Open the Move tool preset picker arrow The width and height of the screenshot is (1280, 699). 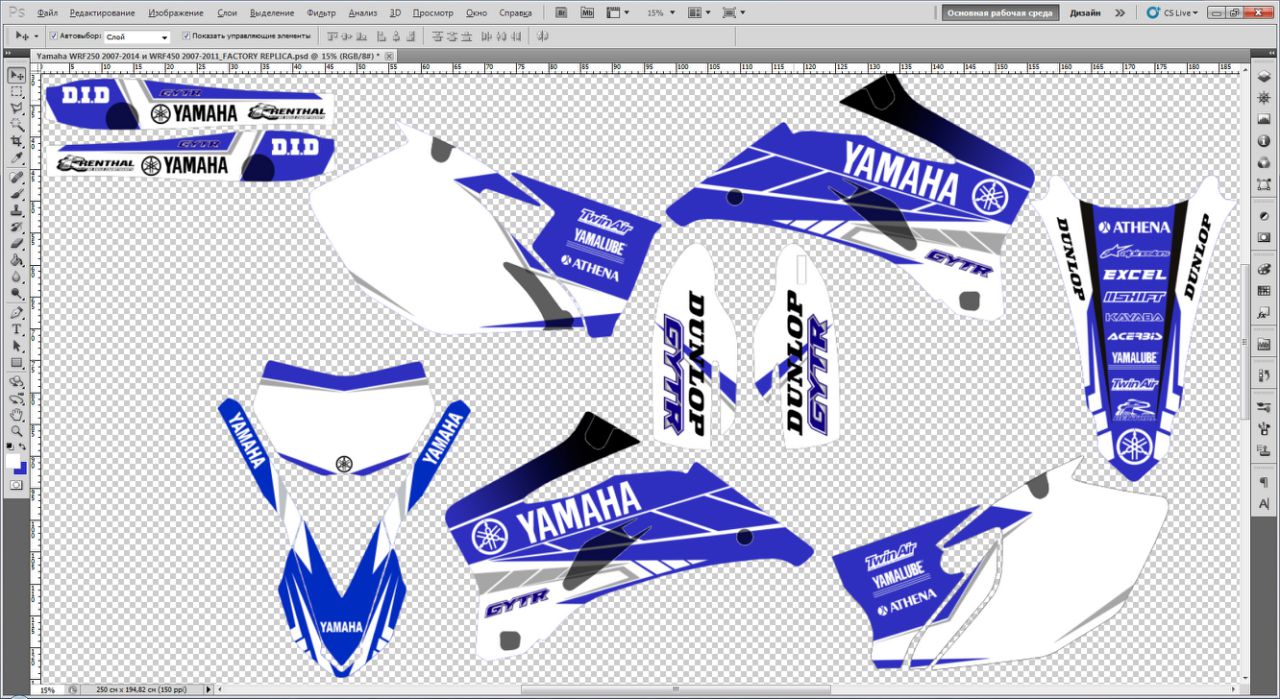pos(37,36)
